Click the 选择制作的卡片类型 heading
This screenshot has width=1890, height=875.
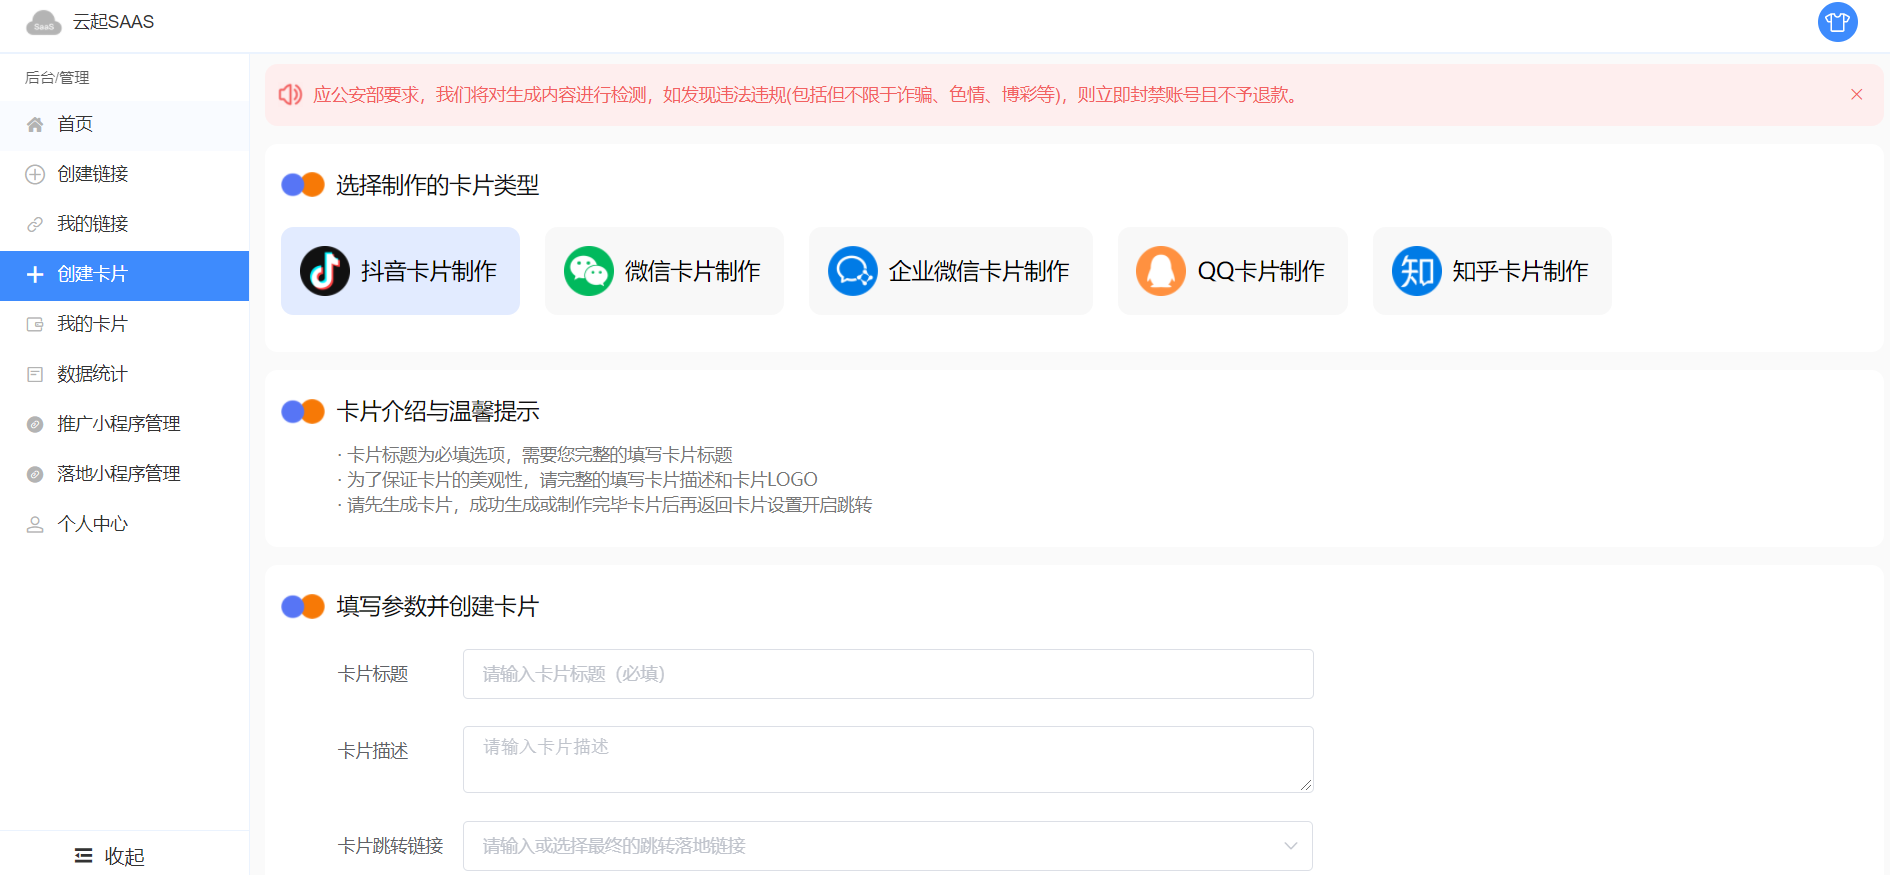[437, 185]
